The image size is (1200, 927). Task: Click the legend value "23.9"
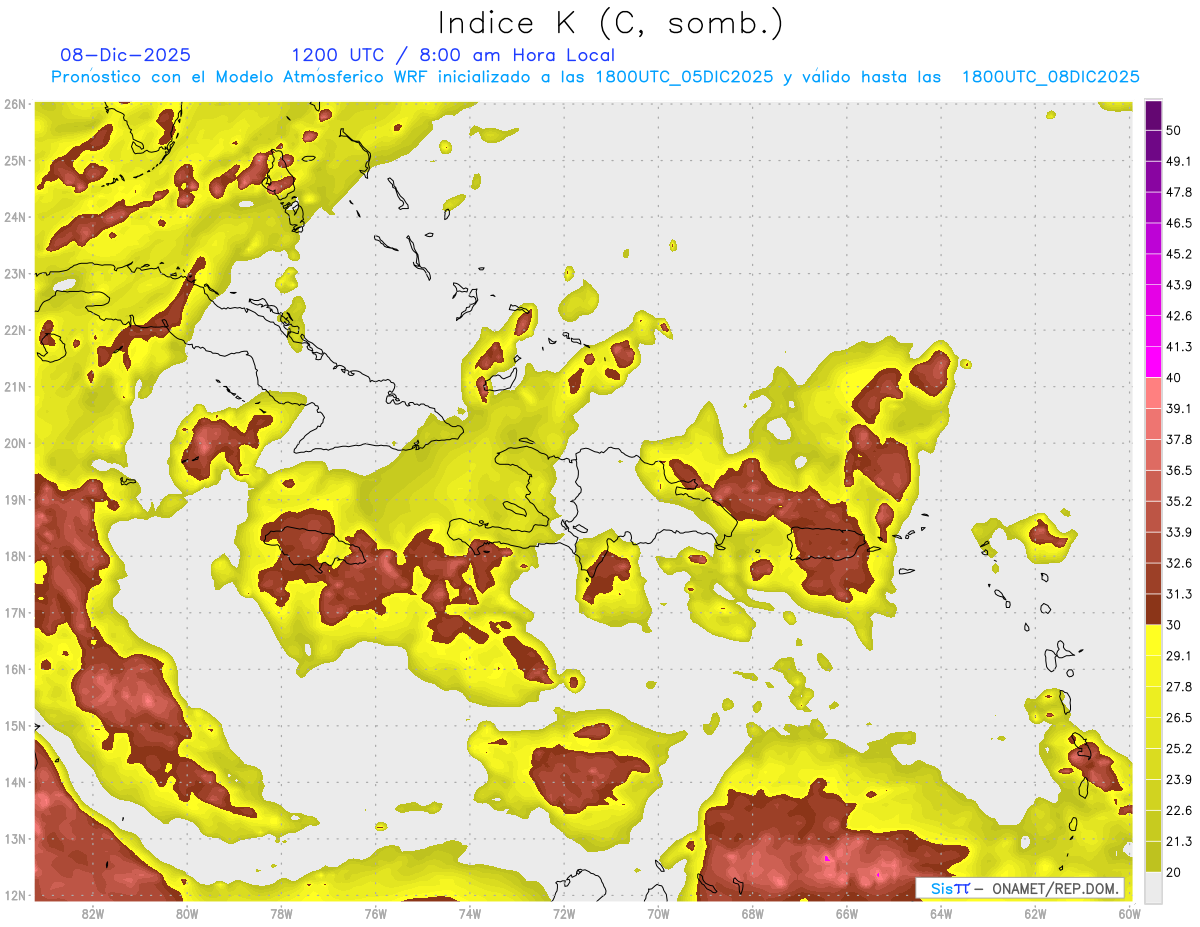pos(1178,780)
